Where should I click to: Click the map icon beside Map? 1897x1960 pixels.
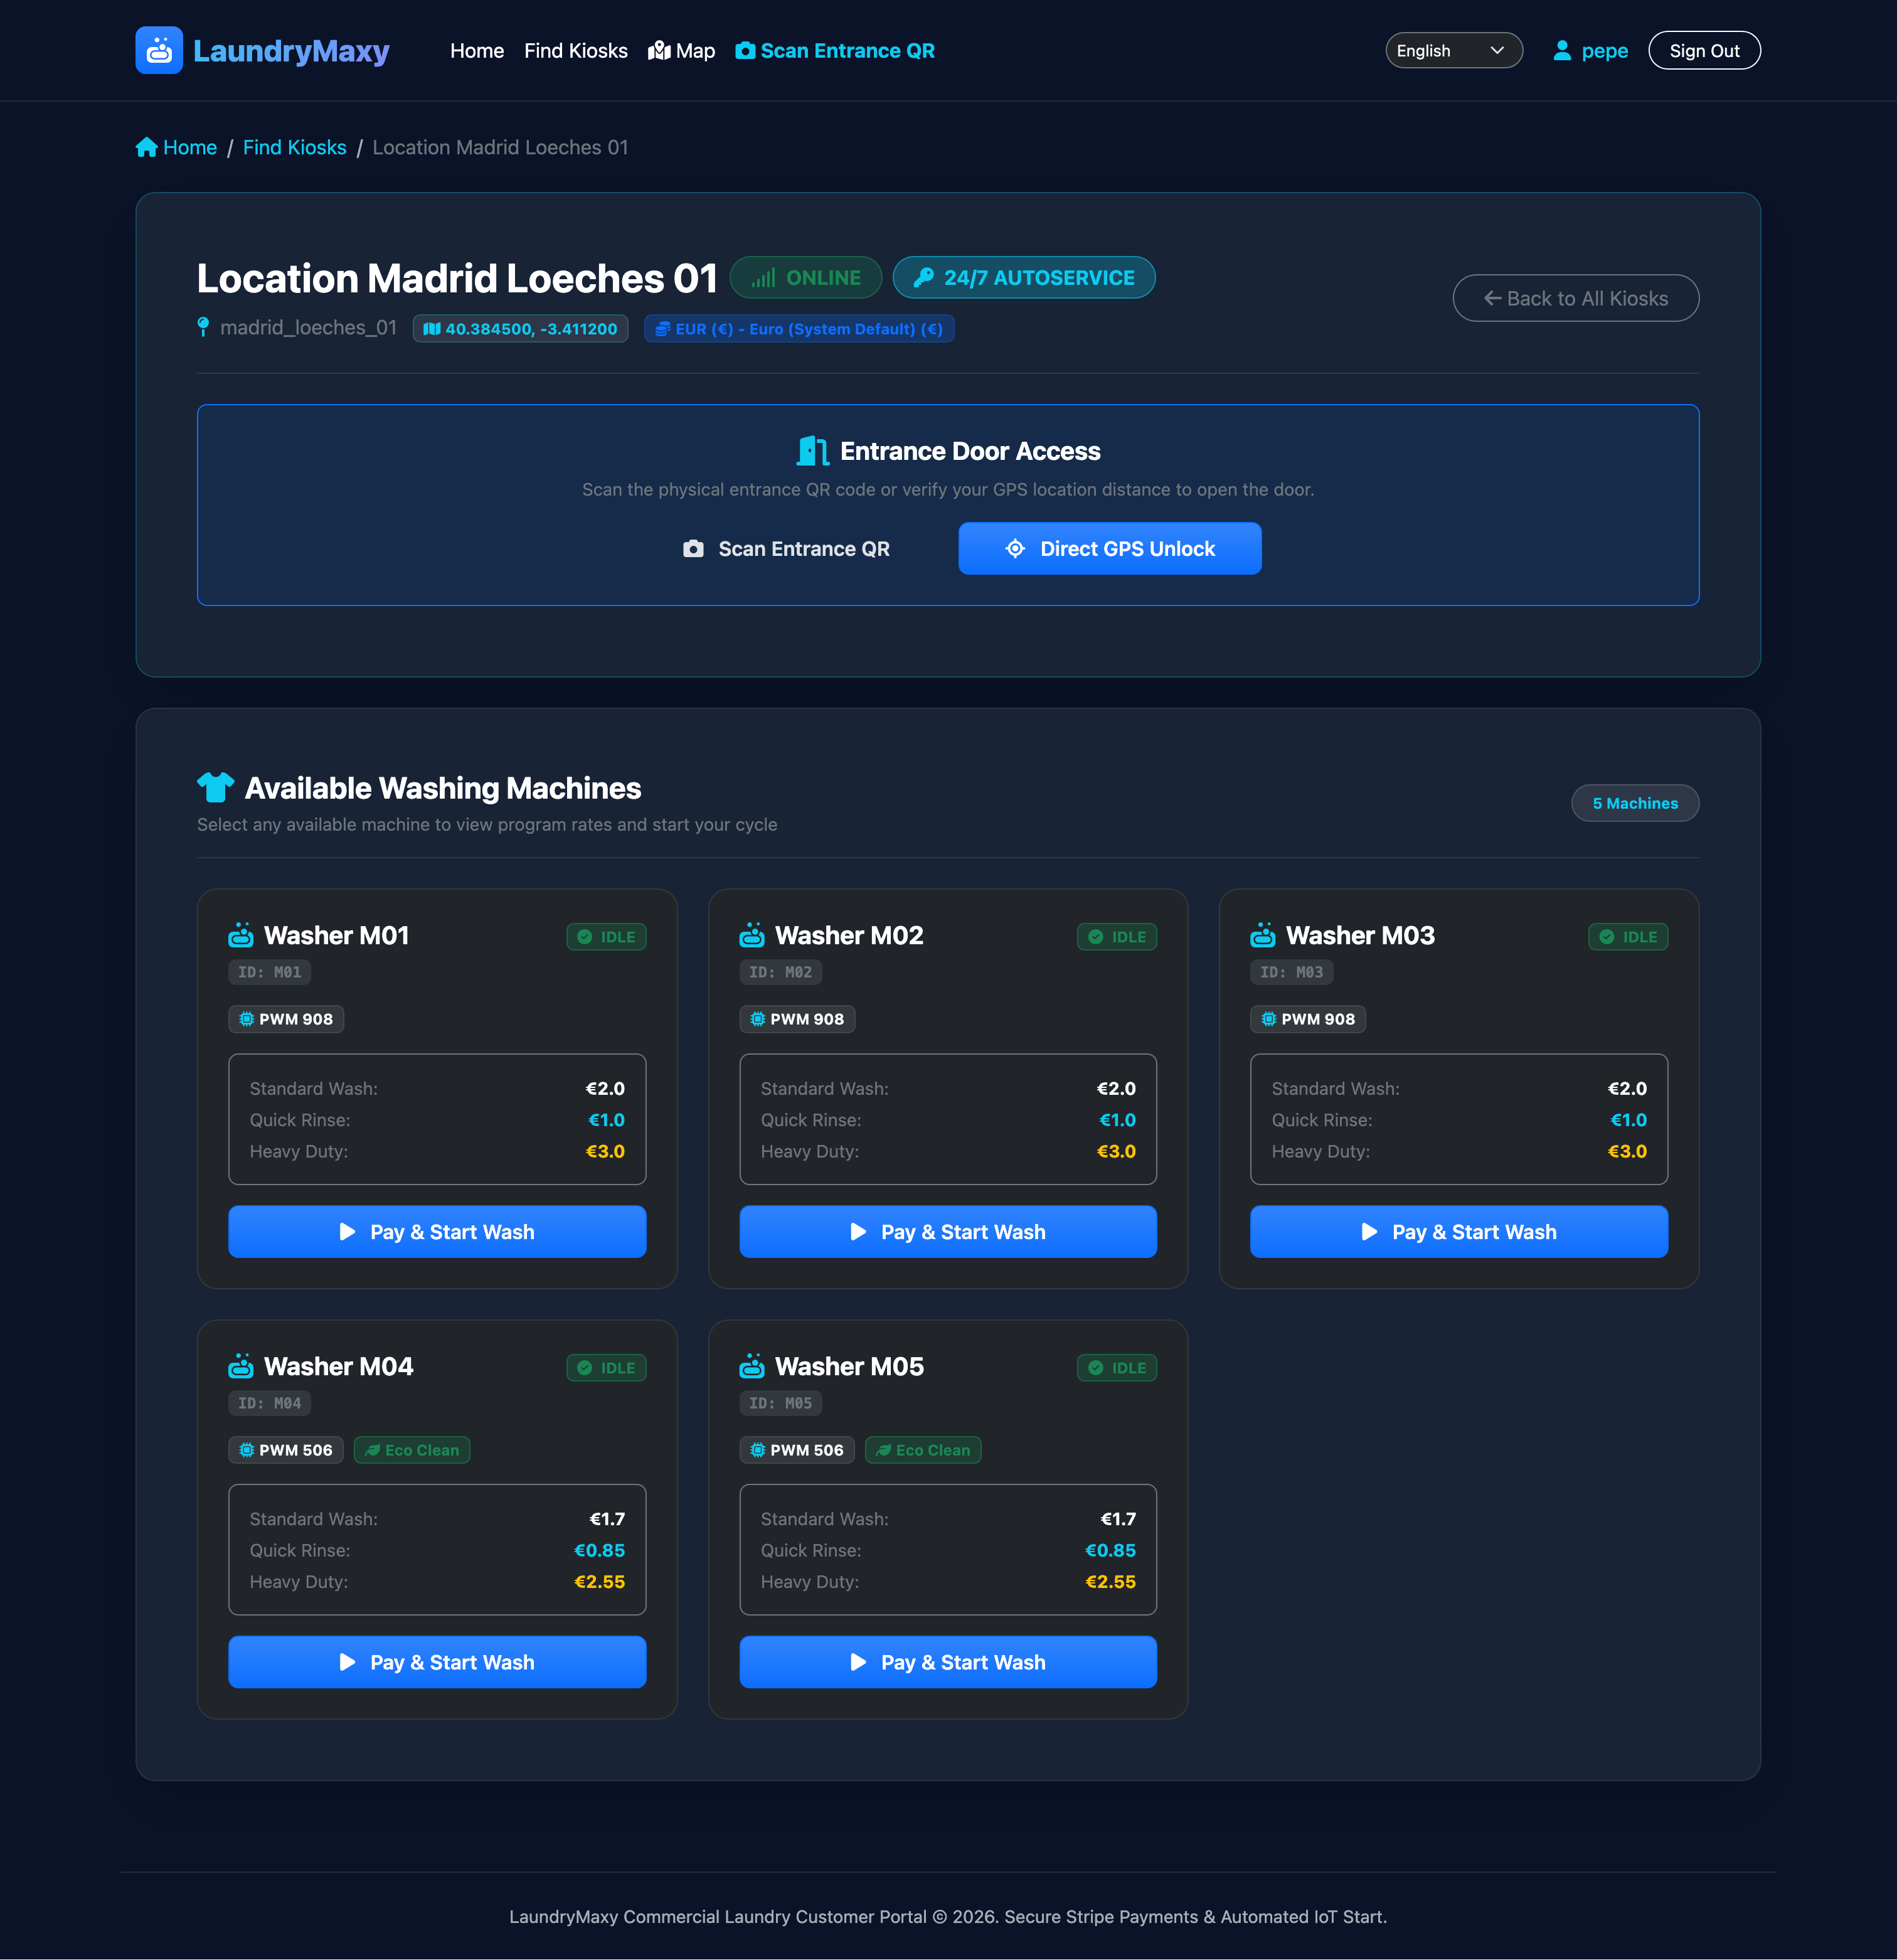(x=659, y=51)
